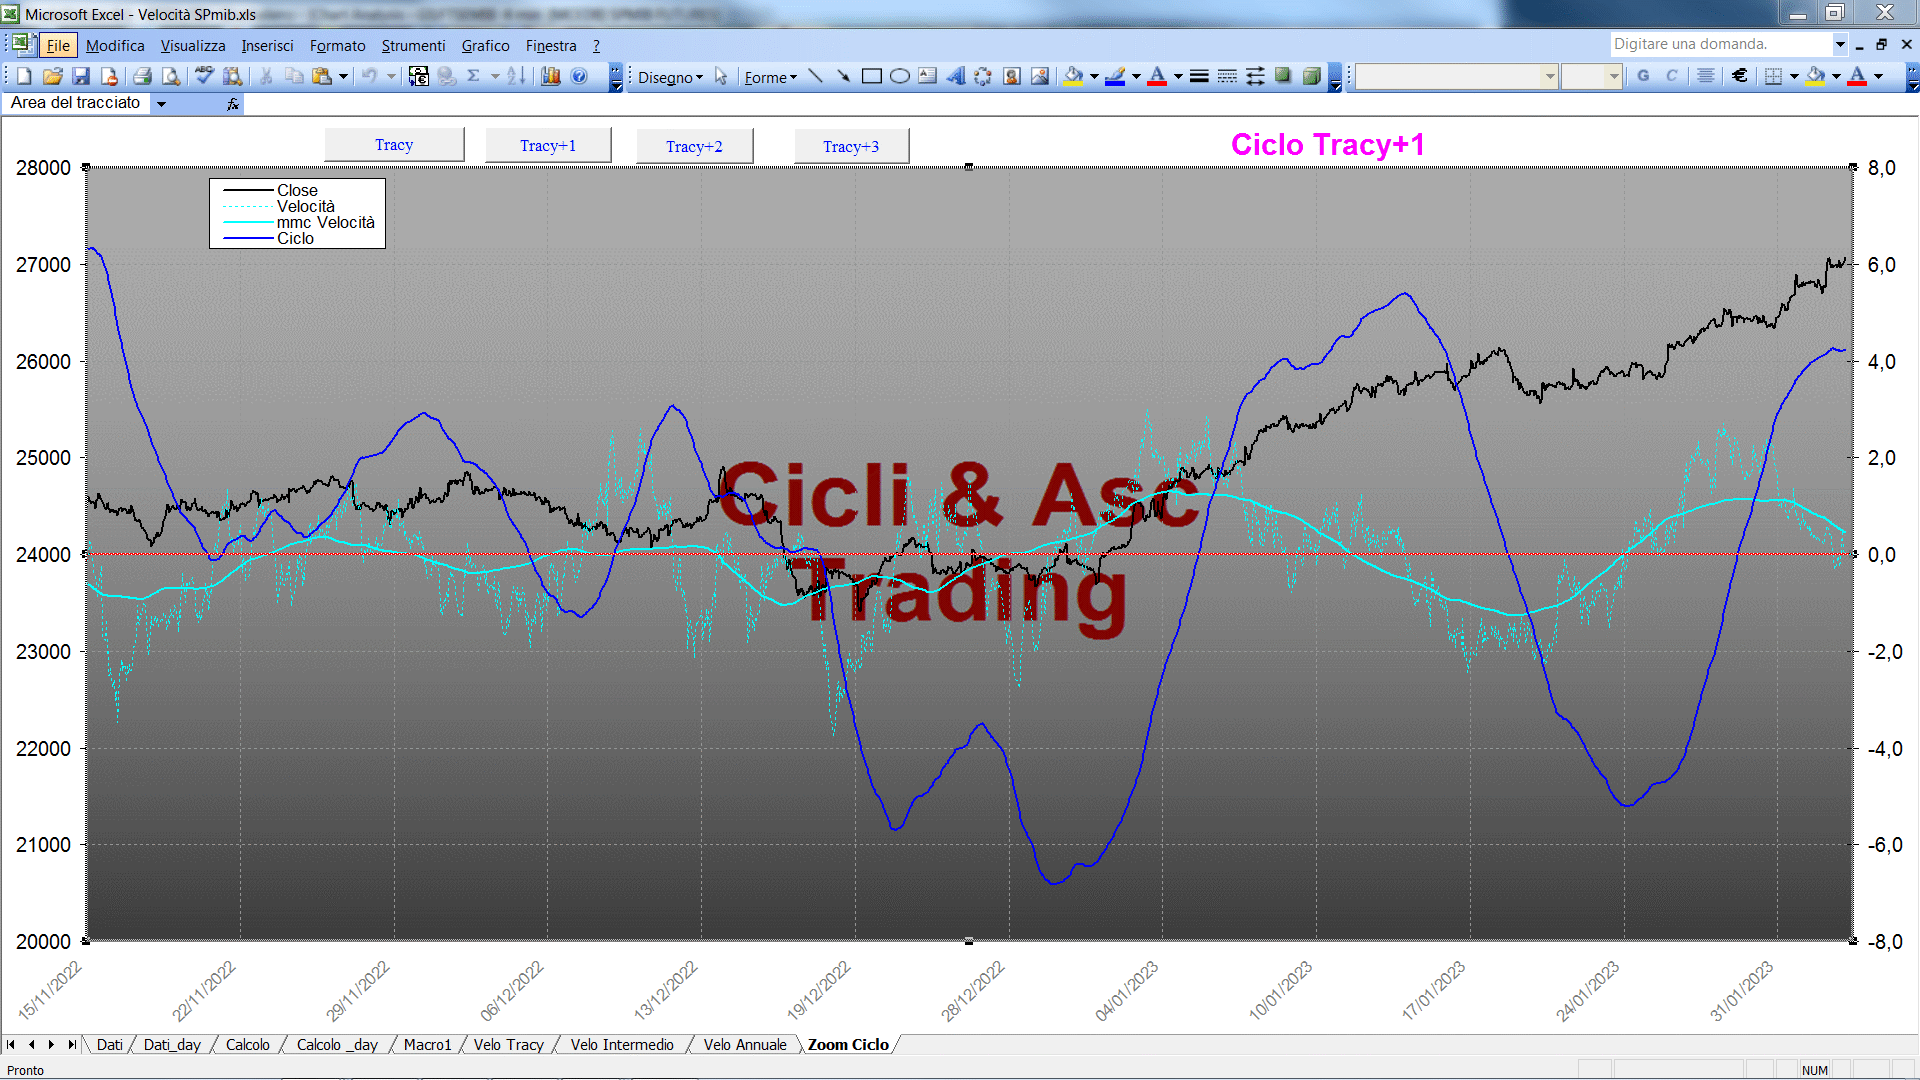This screenshot has height=1080, width=1920.
Task: Click the fx insert function button
Action: 233,103
